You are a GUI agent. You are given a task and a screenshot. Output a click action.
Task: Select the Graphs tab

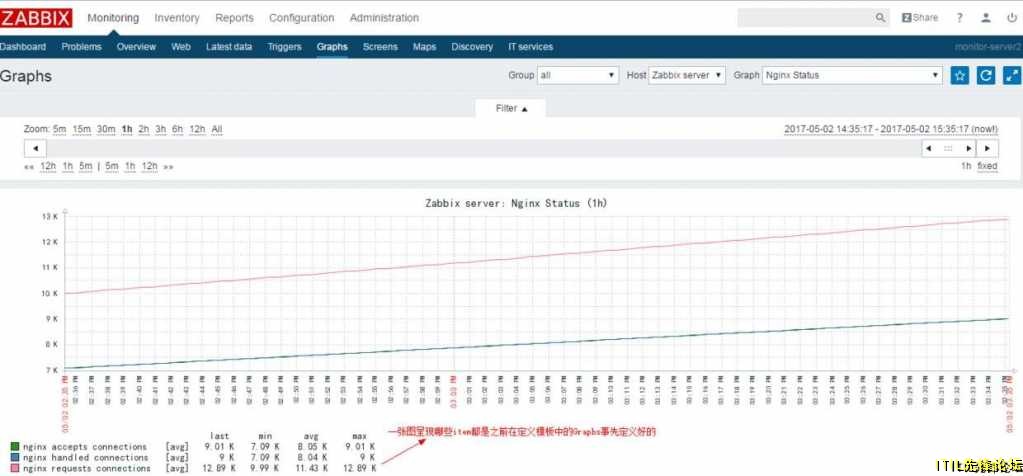(332, 47)
